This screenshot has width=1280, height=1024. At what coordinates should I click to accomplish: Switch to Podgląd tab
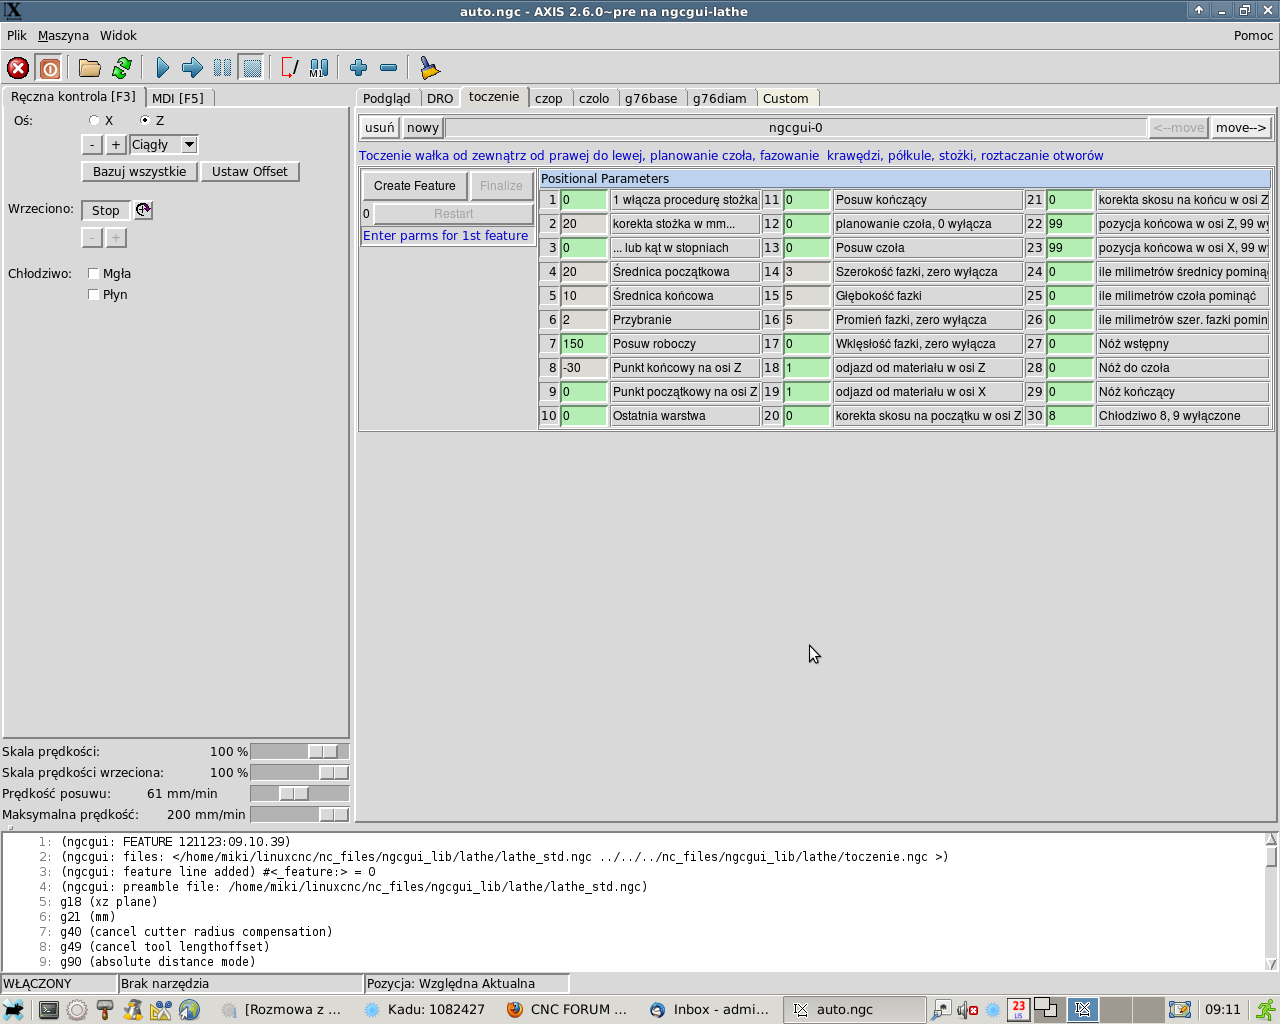point(387,98)
